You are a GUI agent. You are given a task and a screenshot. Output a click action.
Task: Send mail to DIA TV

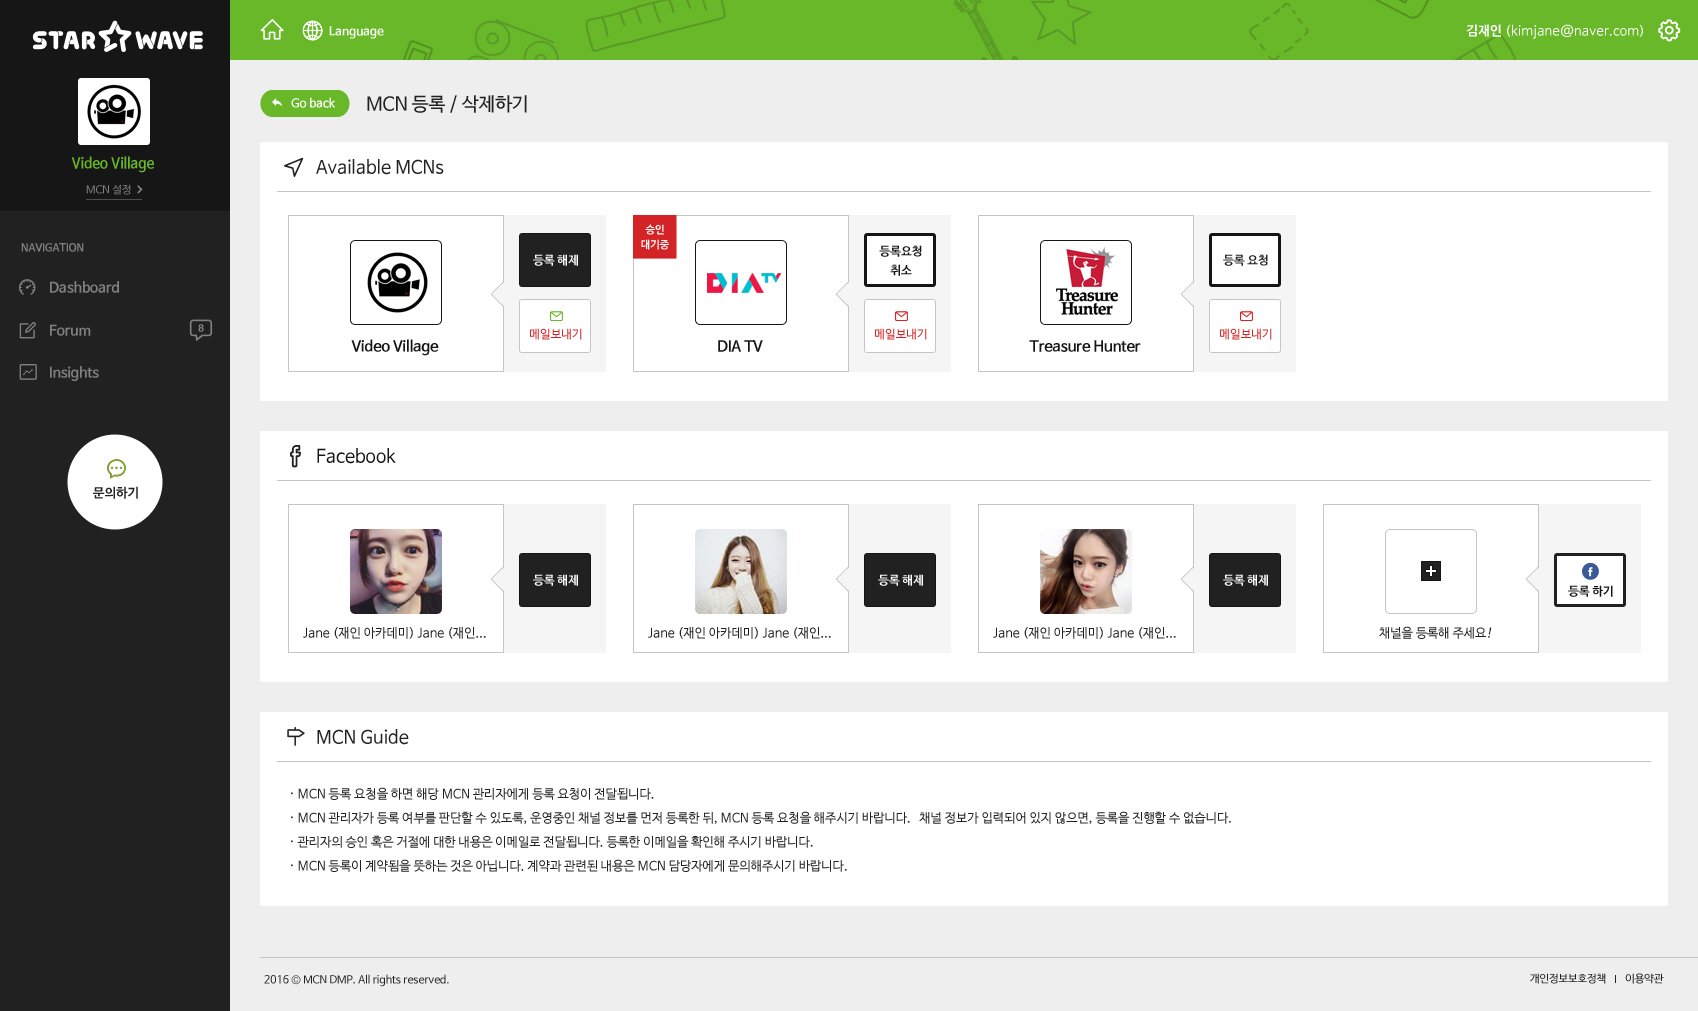[900, 326]
